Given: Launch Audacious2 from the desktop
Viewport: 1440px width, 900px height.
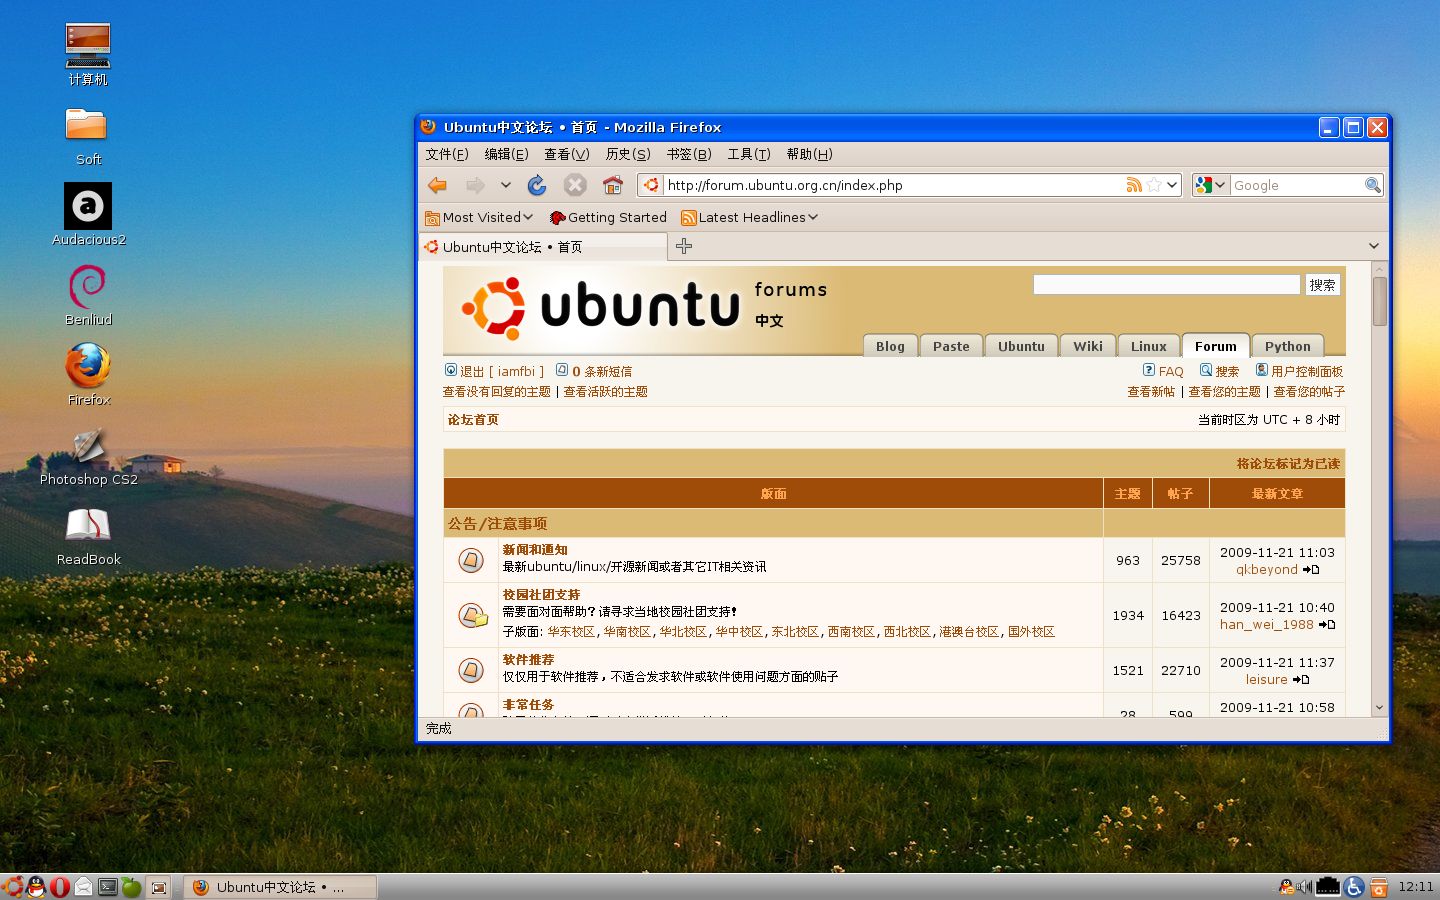Looking at the screenshot, I should (88, 214).
